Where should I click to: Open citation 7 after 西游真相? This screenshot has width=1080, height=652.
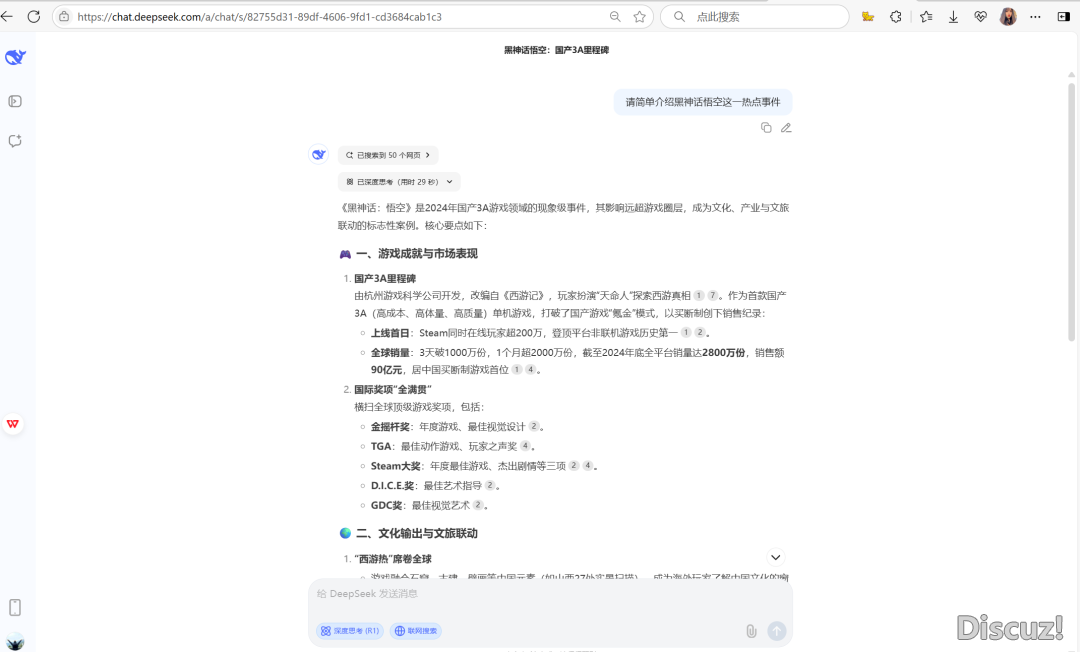click(x=713, y=296)
